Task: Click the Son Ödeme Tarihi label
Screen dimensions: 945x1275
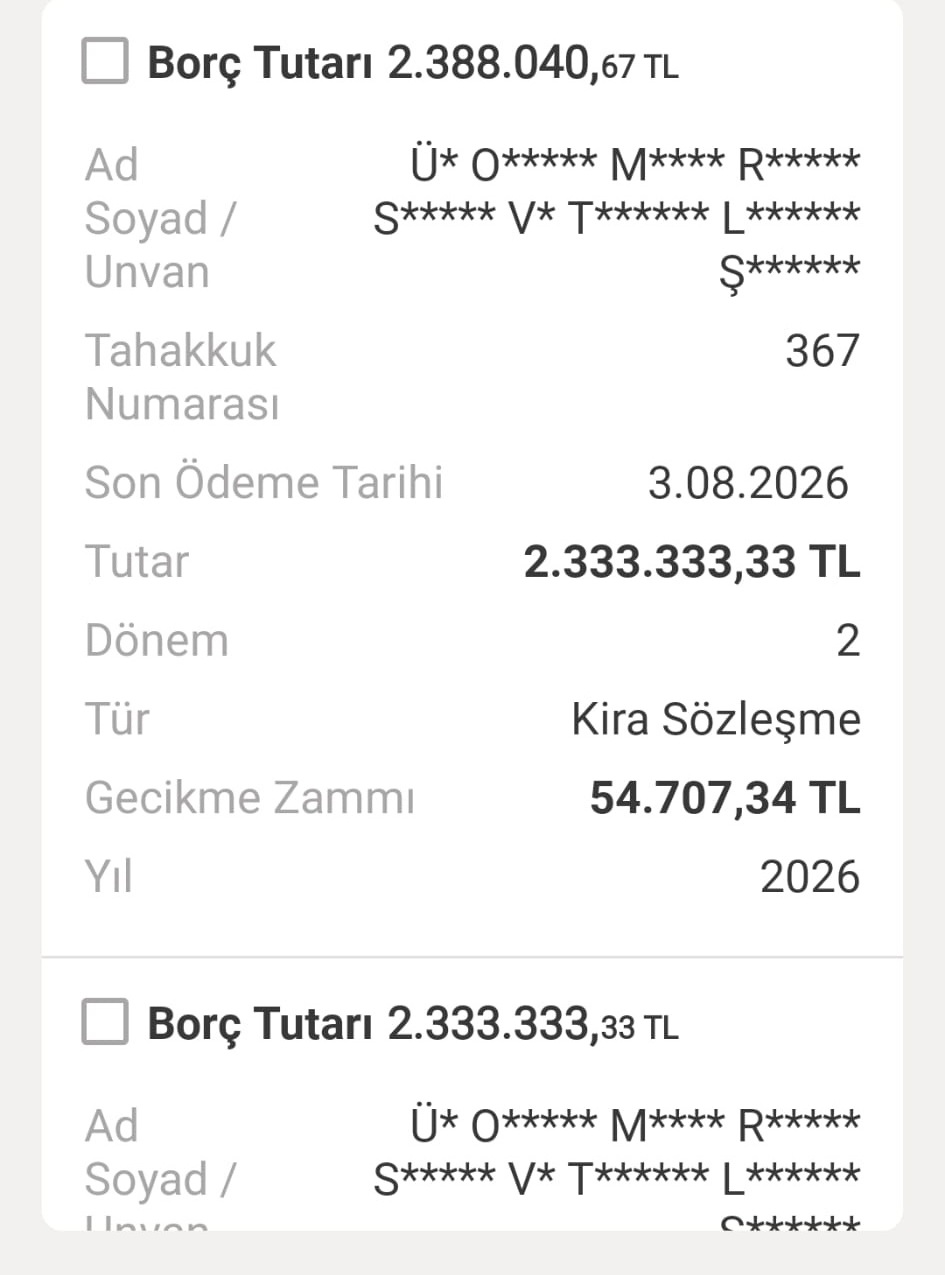Action: [264, 483]
